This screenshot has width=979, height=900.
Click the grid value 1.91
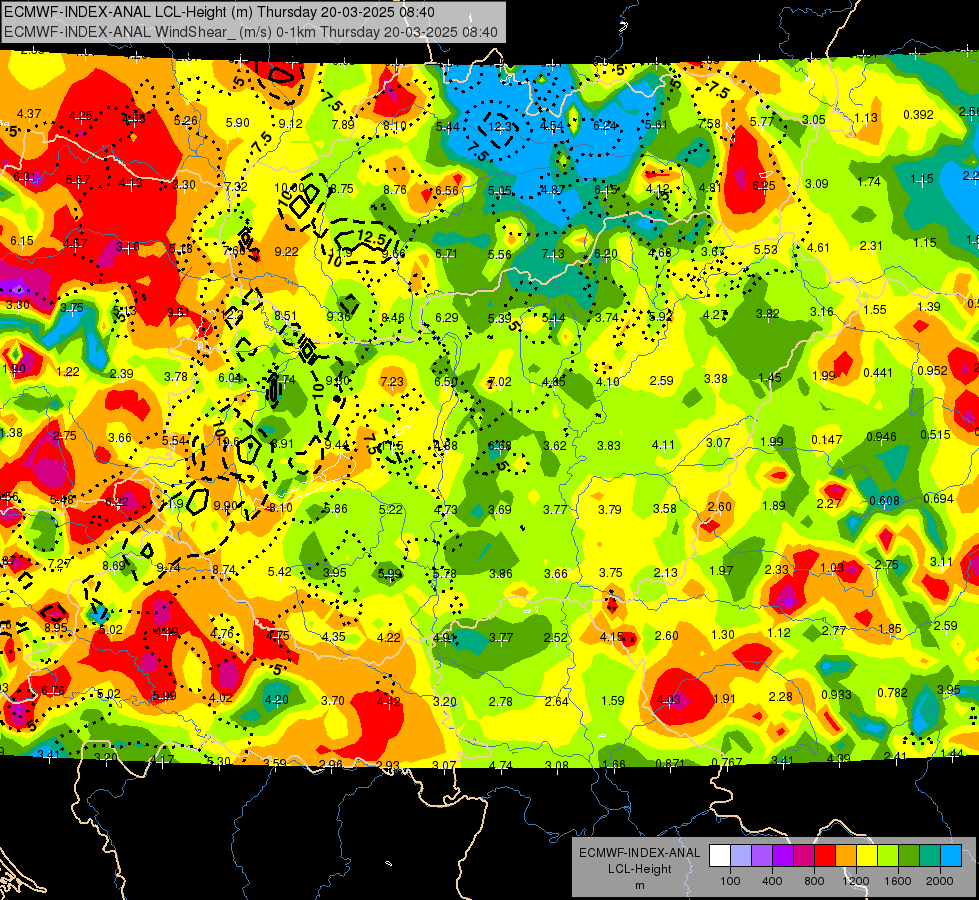724,698
